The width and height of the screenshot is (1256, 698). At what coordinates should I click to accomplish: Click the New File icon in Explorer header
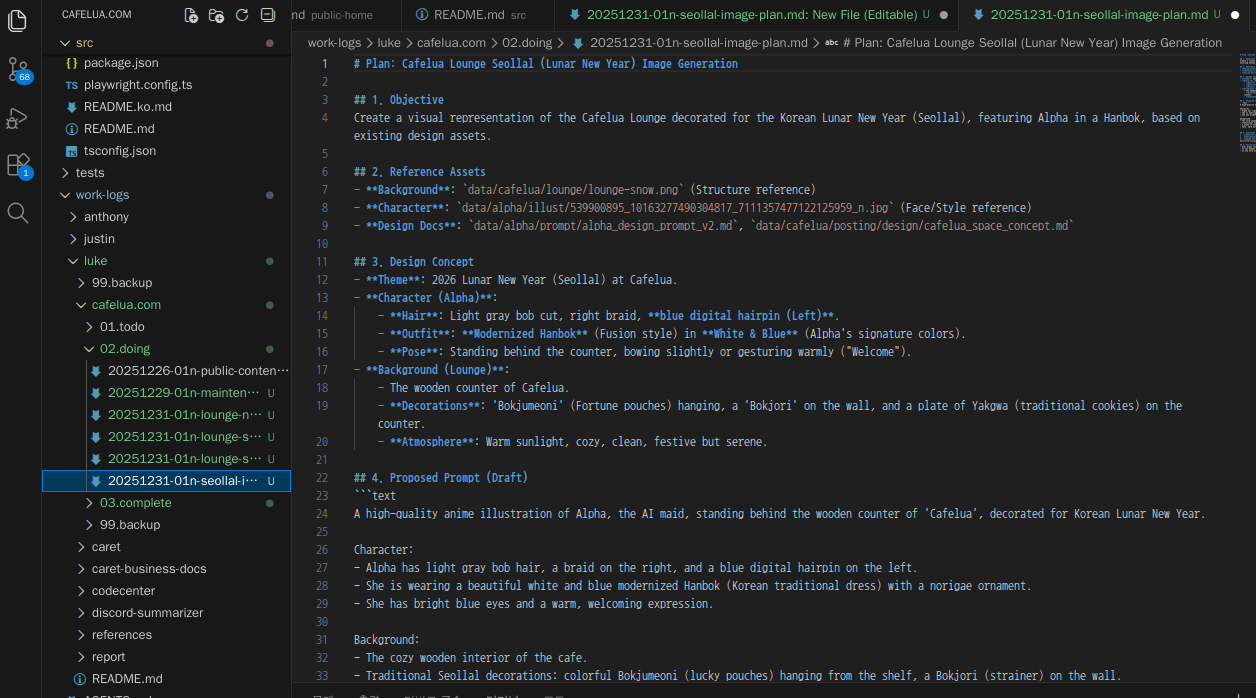pos(191,15)
